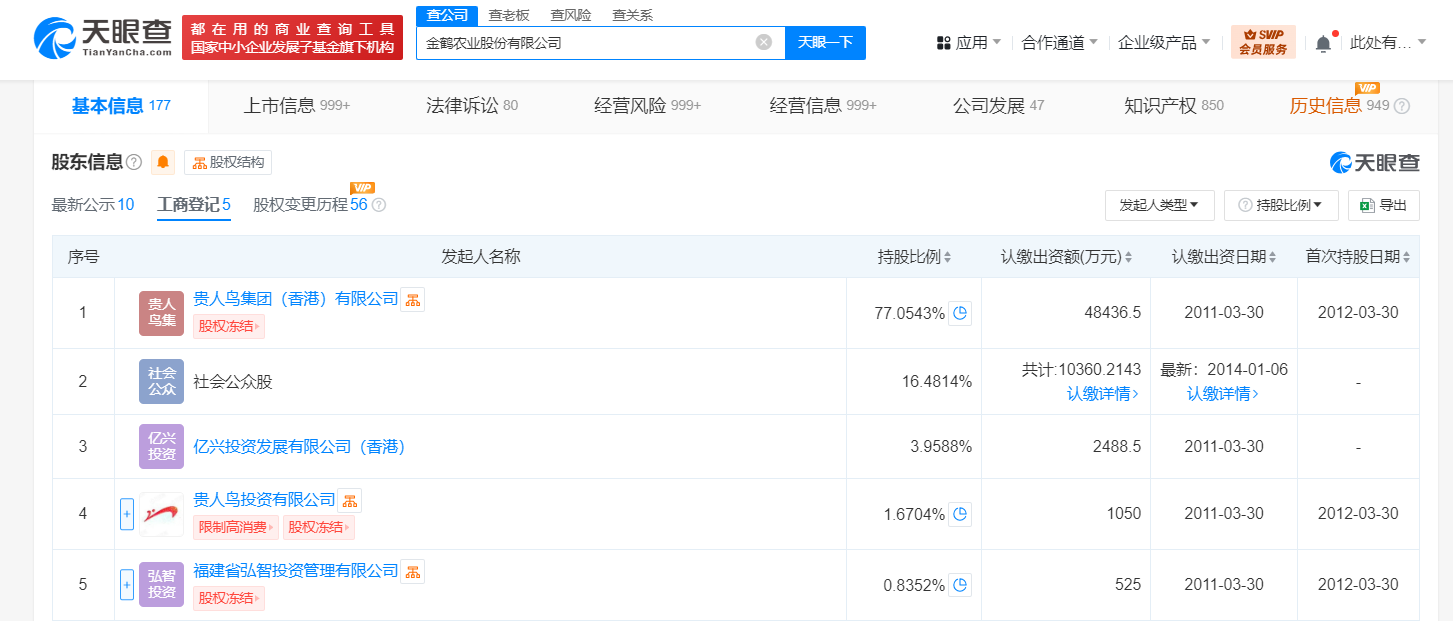
Task: Clear the search box with the X icon
Action: (x=764, y=42)
